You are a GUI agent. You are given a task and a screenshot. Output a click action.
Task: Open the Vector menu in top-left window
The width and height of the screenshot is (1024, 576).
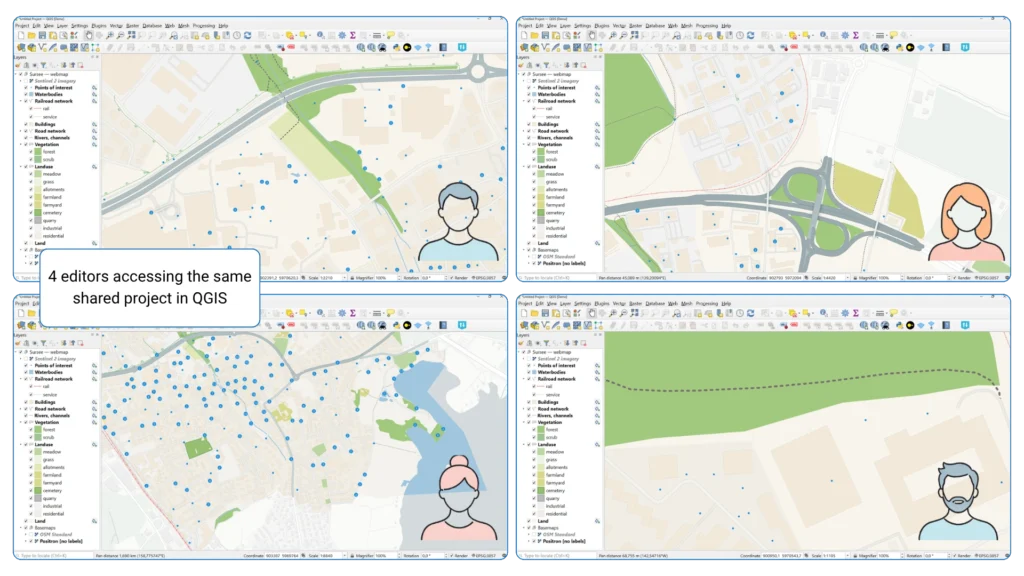[x=117, y=25]
